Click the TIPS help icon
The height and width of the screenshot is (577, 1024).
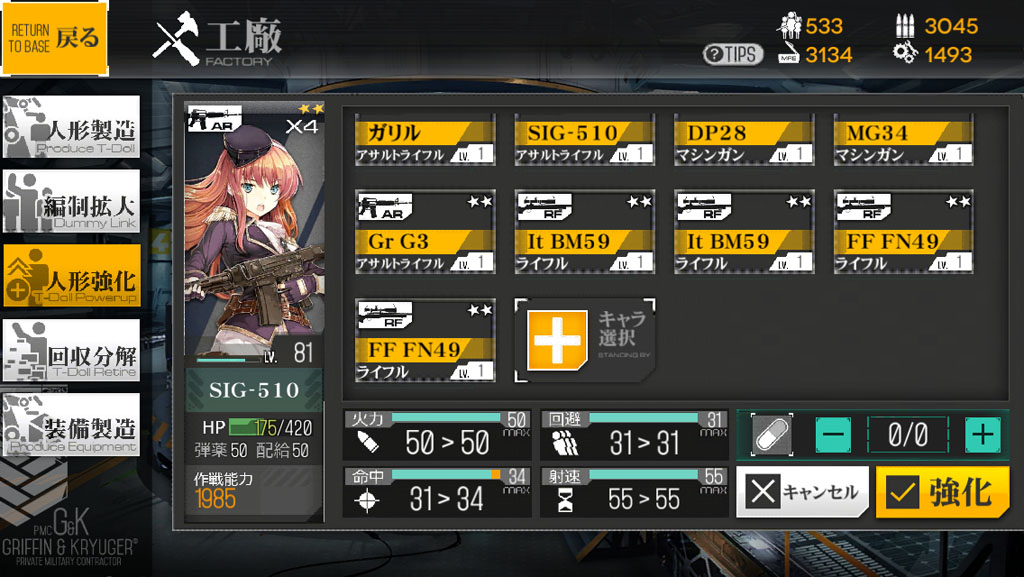pos(733,54)
